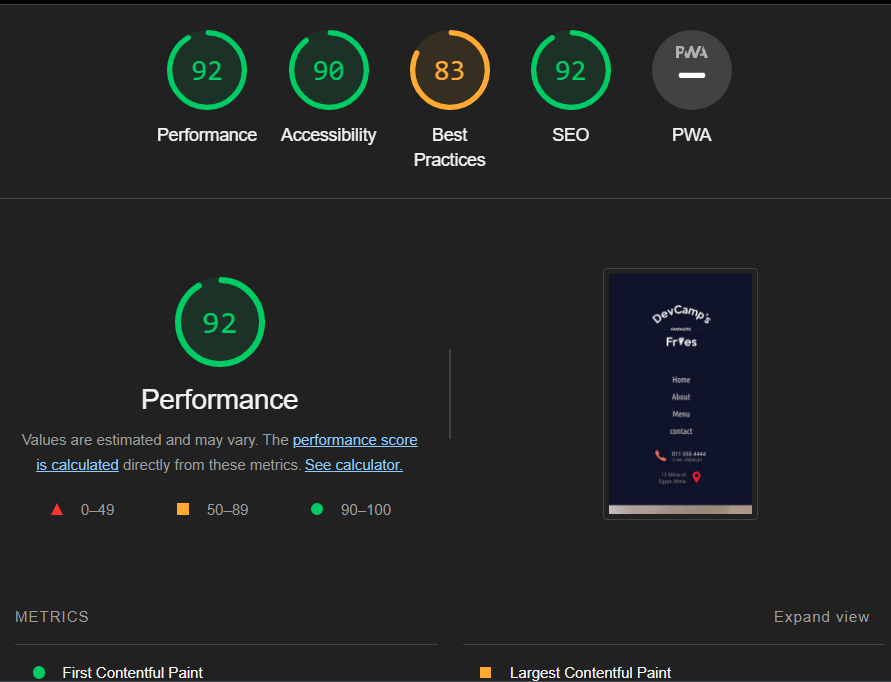Screen dimensions: 891x682
Task: Click the orange square 50–89 legend icon
Action: [x=182, y=509]
